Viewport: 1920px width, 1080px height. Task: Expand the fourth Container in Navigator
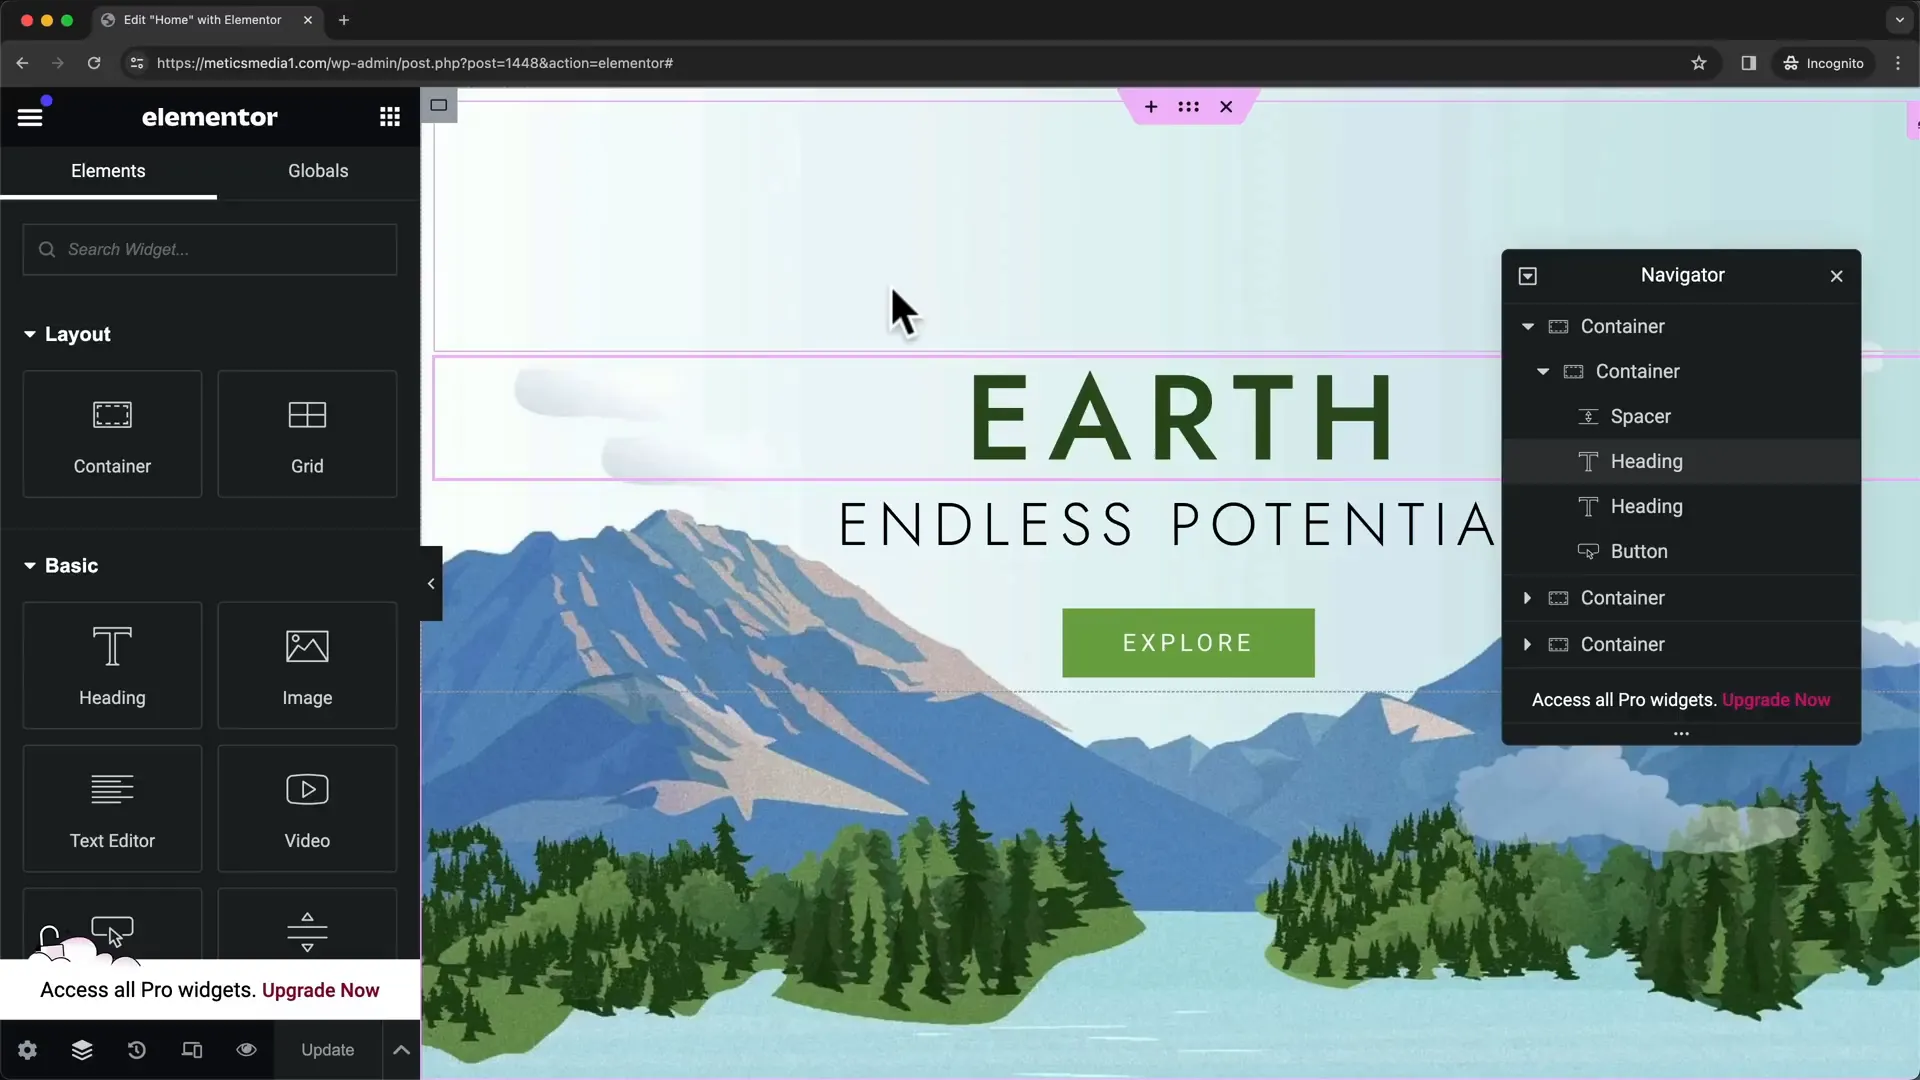tap(1526, 644)
